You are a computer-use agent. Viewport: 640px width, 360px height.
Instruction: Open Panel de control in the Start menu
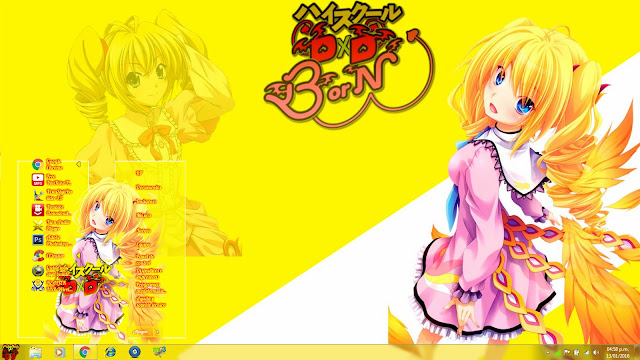click(145, 259)
